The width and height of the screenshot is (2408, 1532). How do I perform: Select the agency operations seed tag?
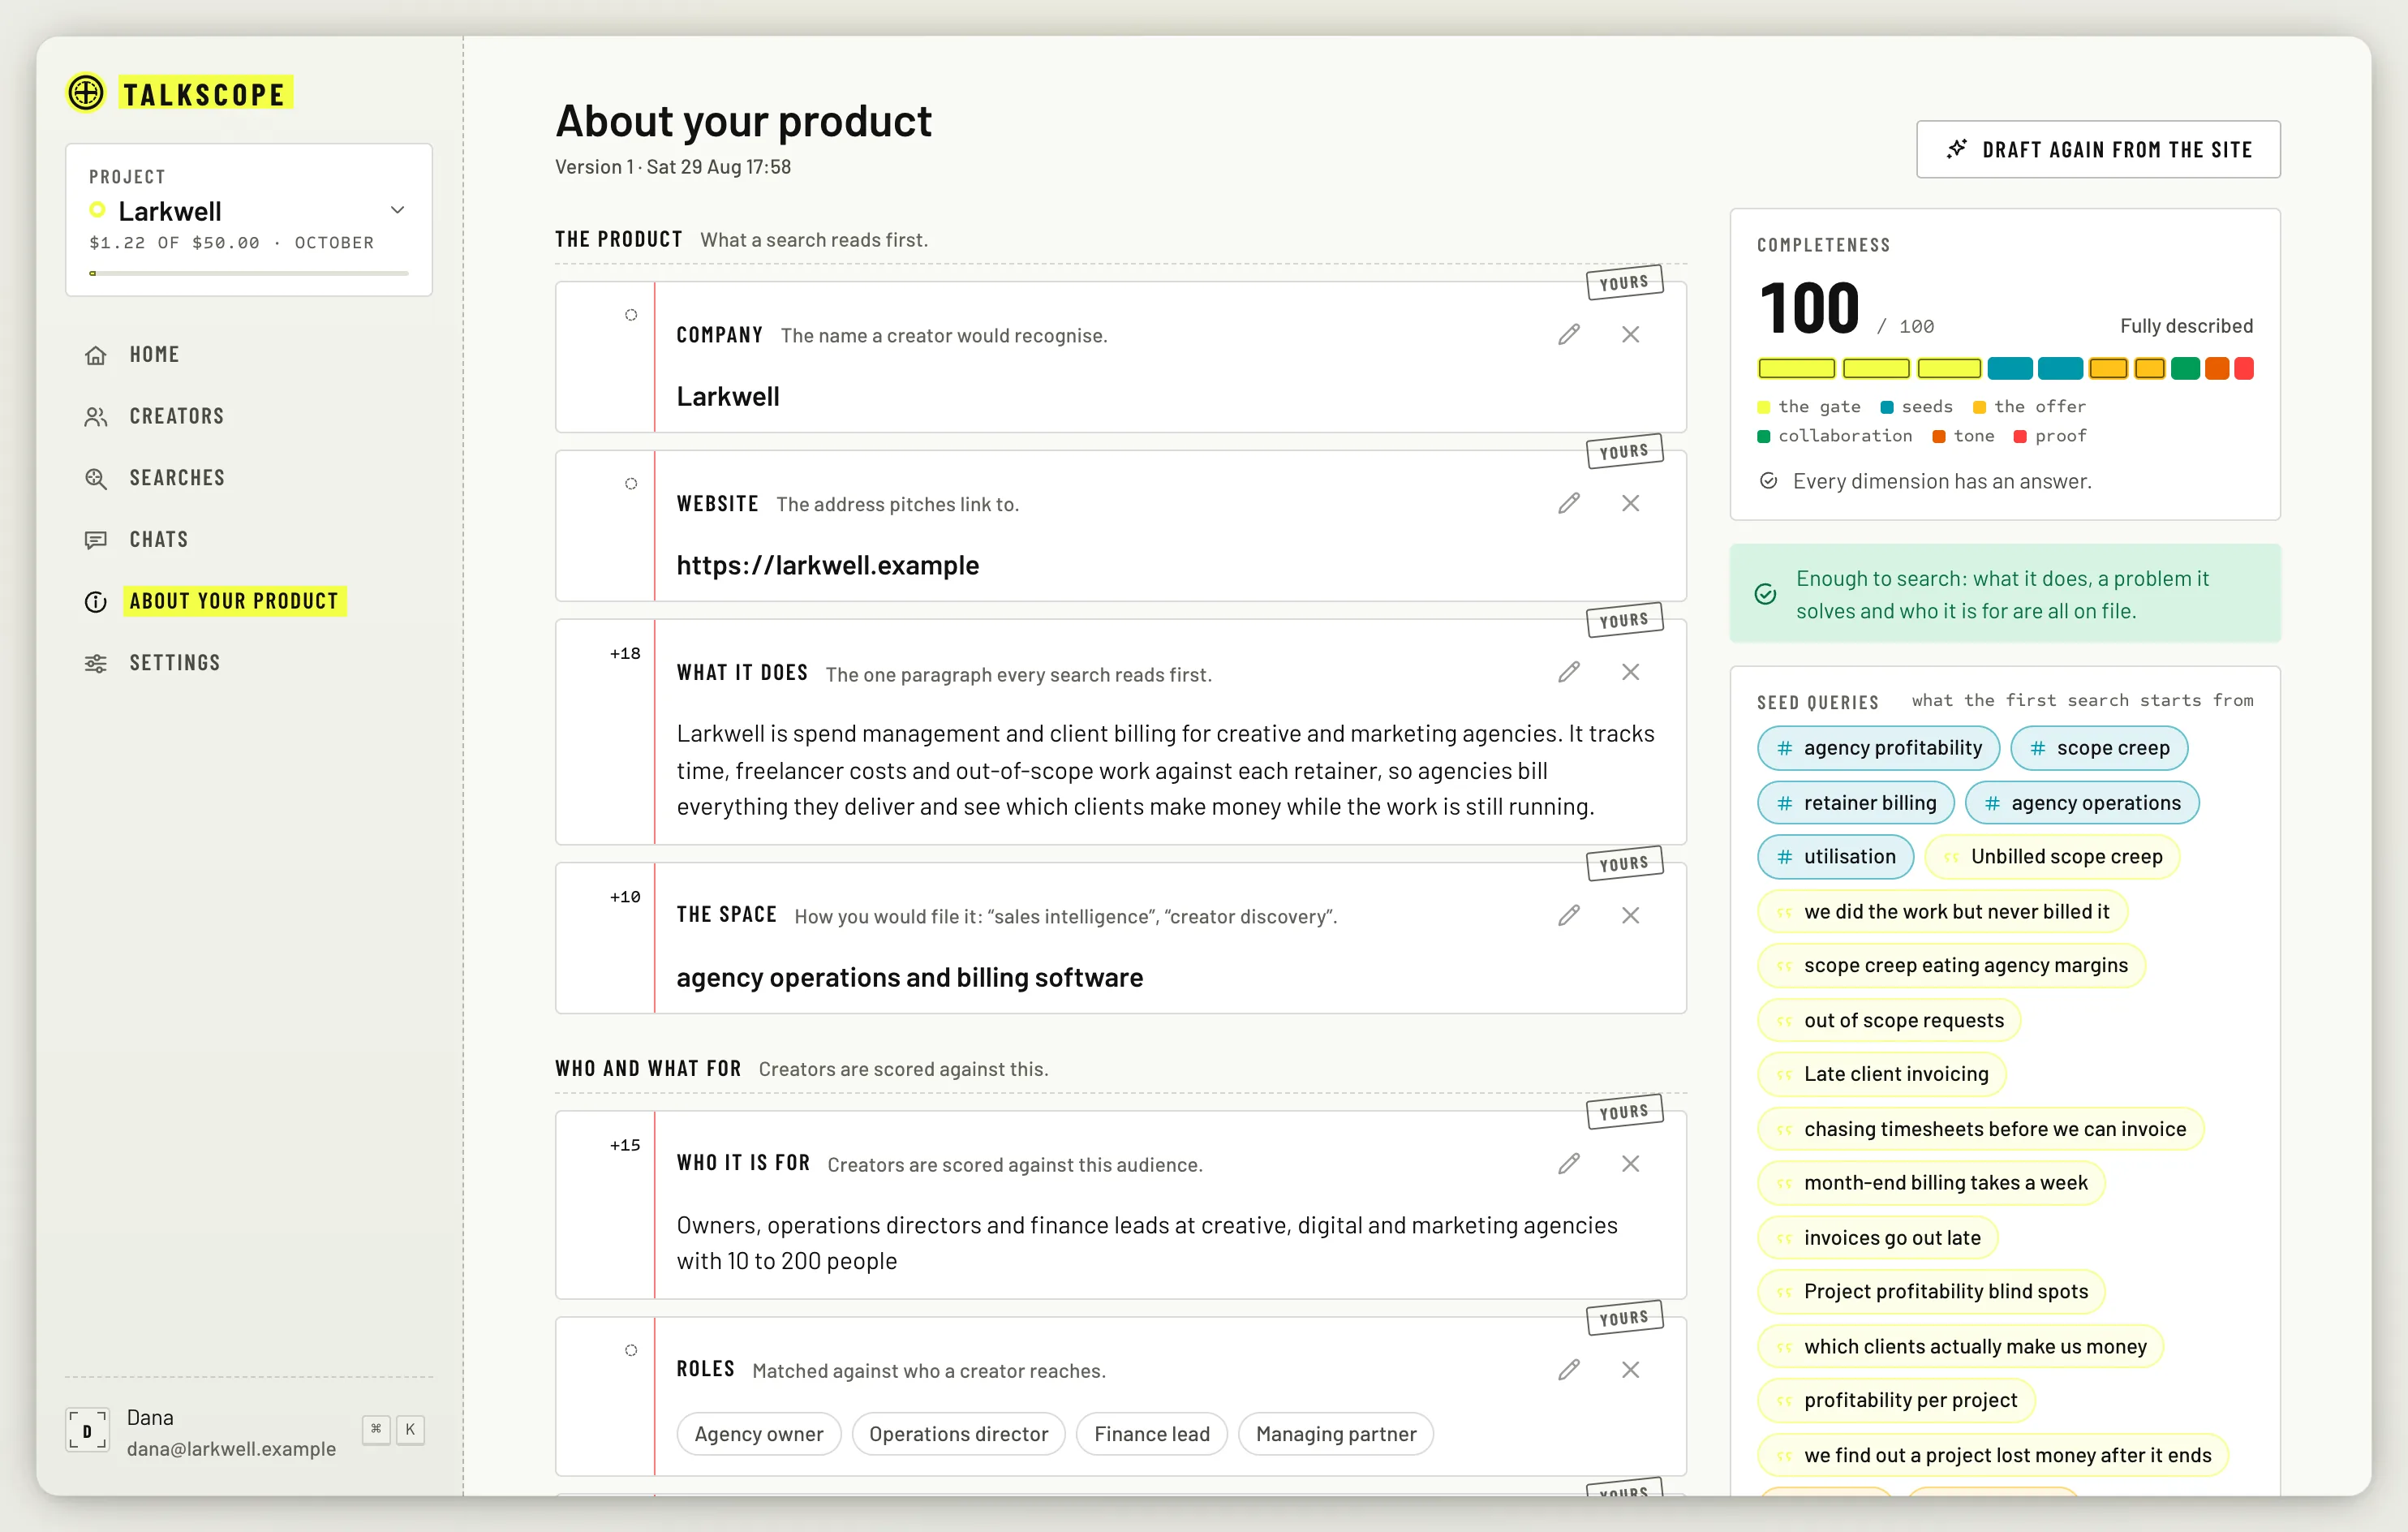pyautogui.click(x=2082, y=803)
